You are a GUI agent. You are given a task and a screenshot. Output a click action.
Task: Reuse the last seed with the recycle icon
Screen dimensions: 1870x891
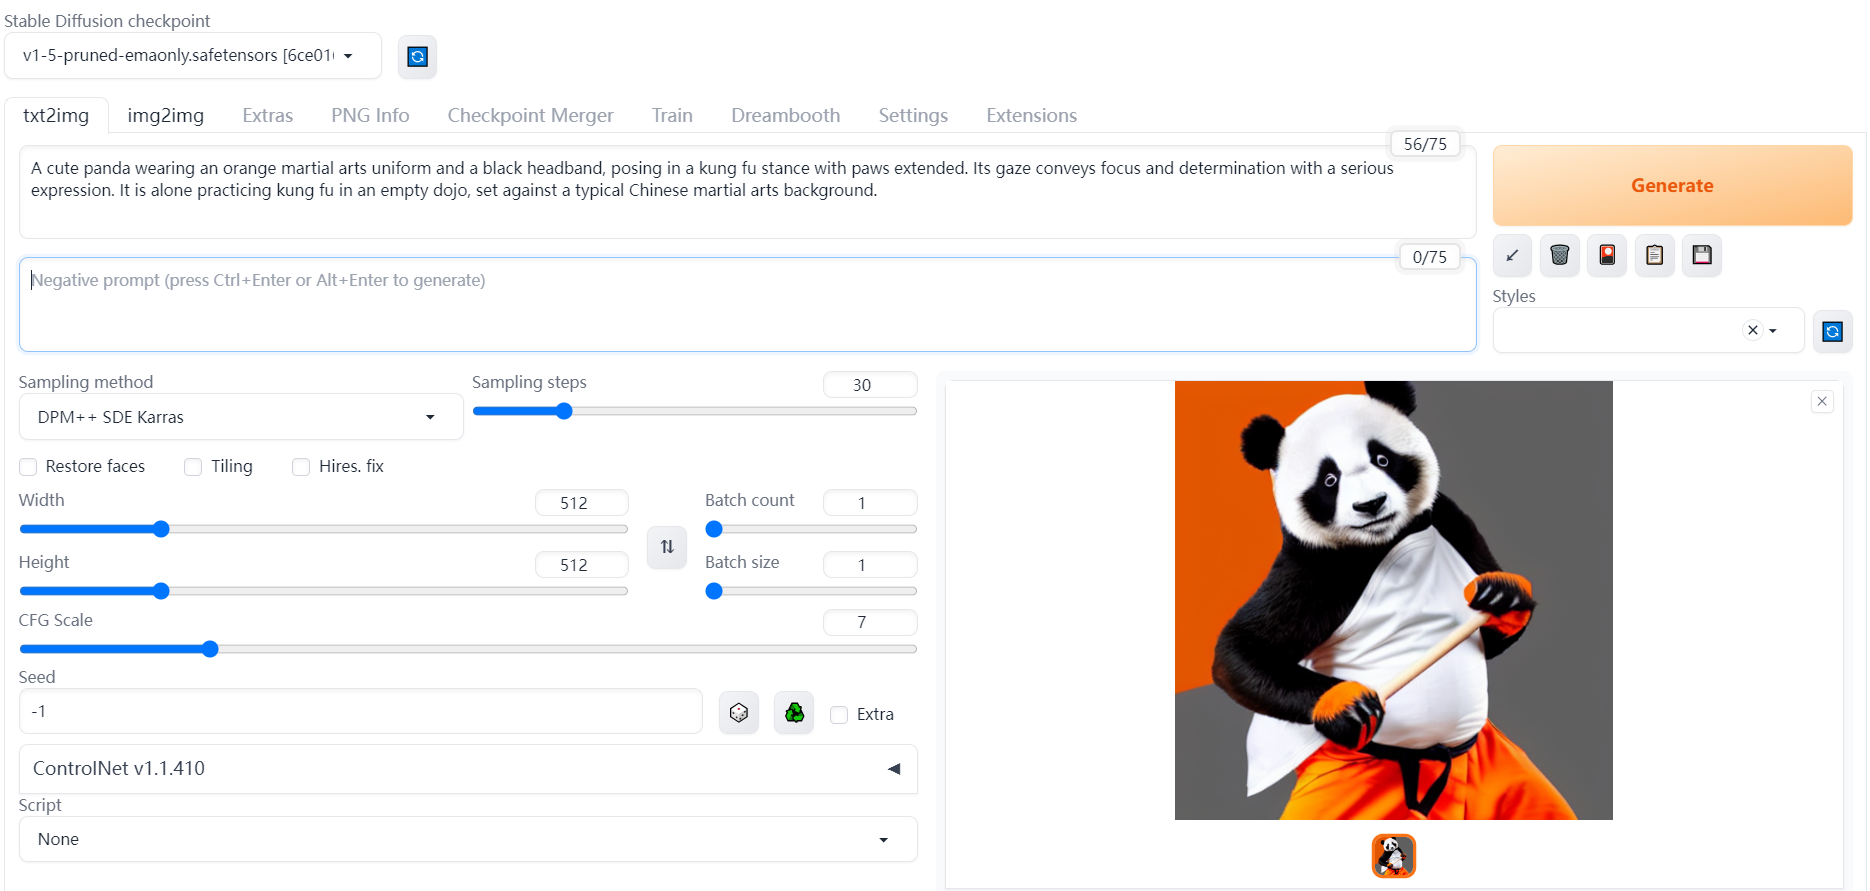(794, 713)
